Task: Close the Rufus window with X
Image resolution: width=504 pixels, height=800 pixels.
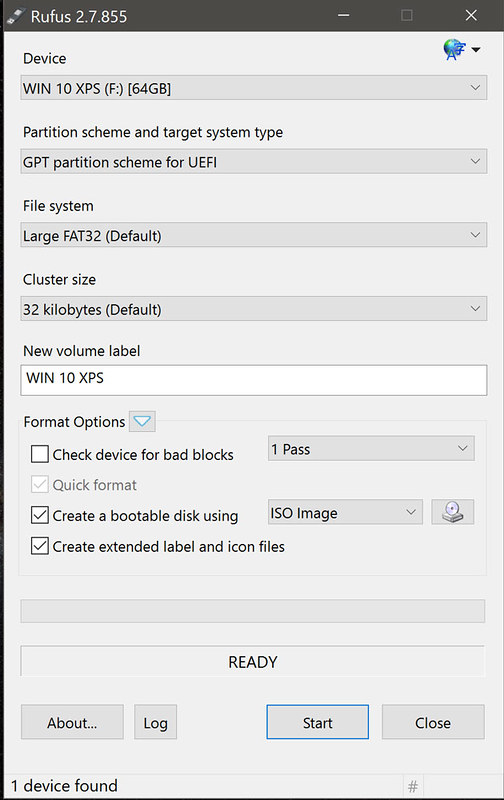Action: [471, 15]
